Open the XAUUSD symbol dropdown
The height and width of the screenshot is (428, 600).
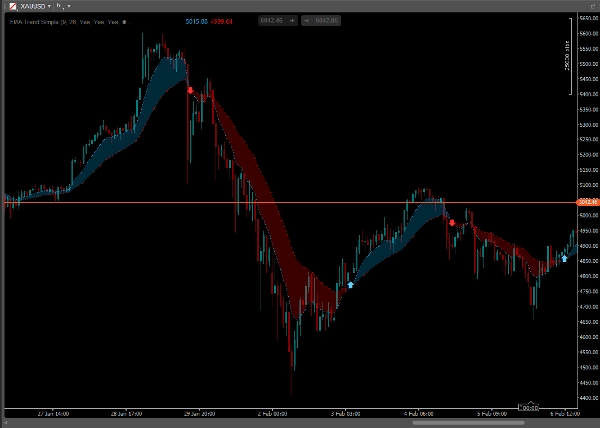(49, 6)
